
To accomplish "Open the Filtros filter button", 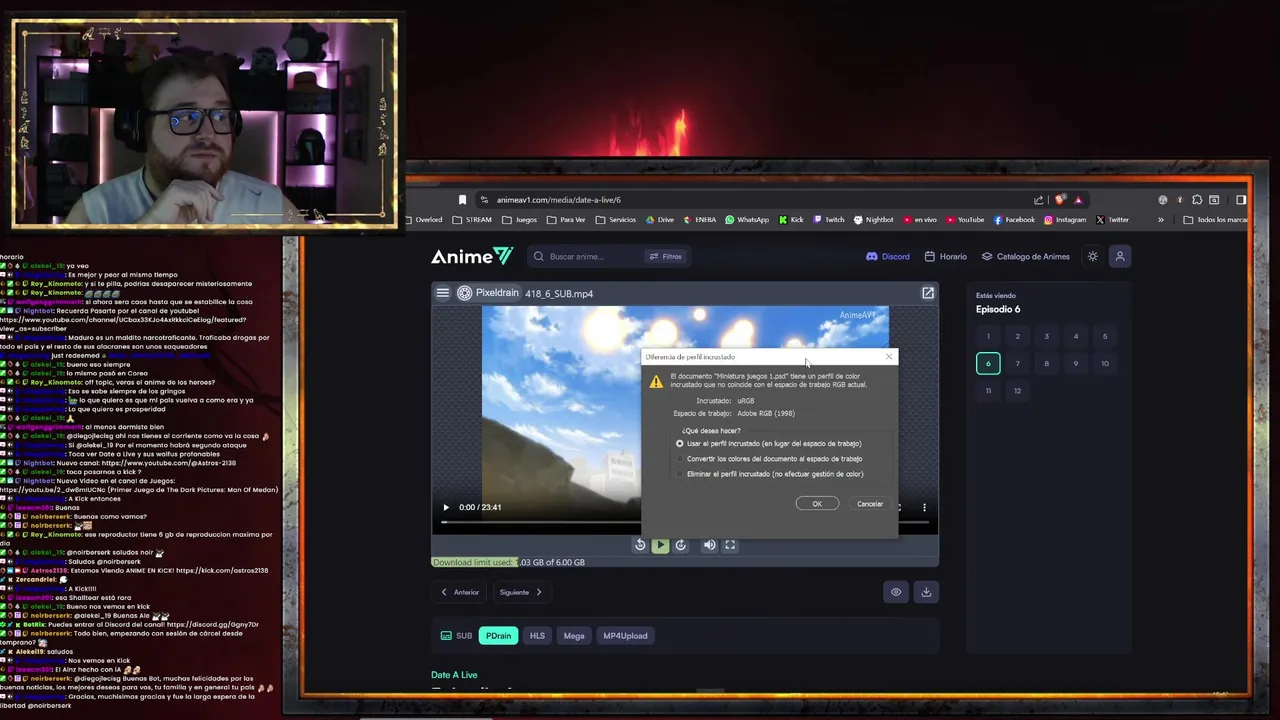I will [666, 256].
